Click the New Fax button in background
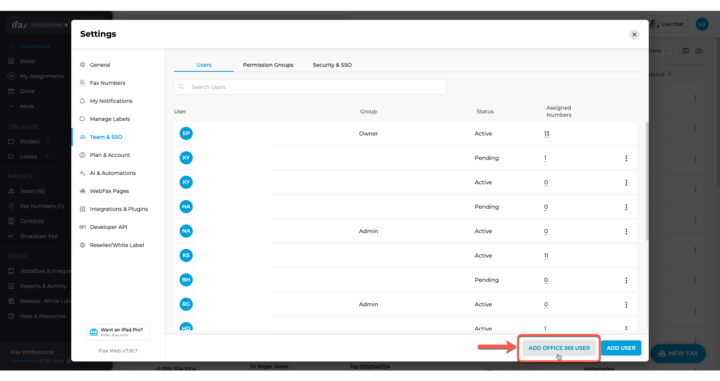Screen dimensions: 720x381 pos(678,353)
